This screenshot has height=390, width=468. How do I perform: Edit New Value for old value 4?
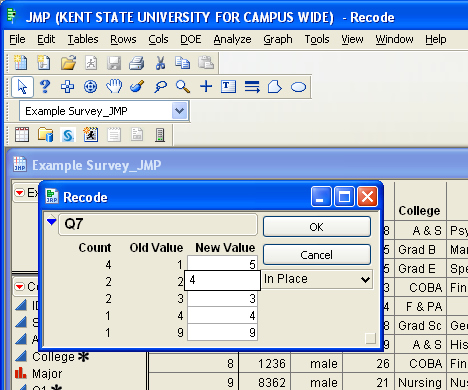(x=222, y=315)
